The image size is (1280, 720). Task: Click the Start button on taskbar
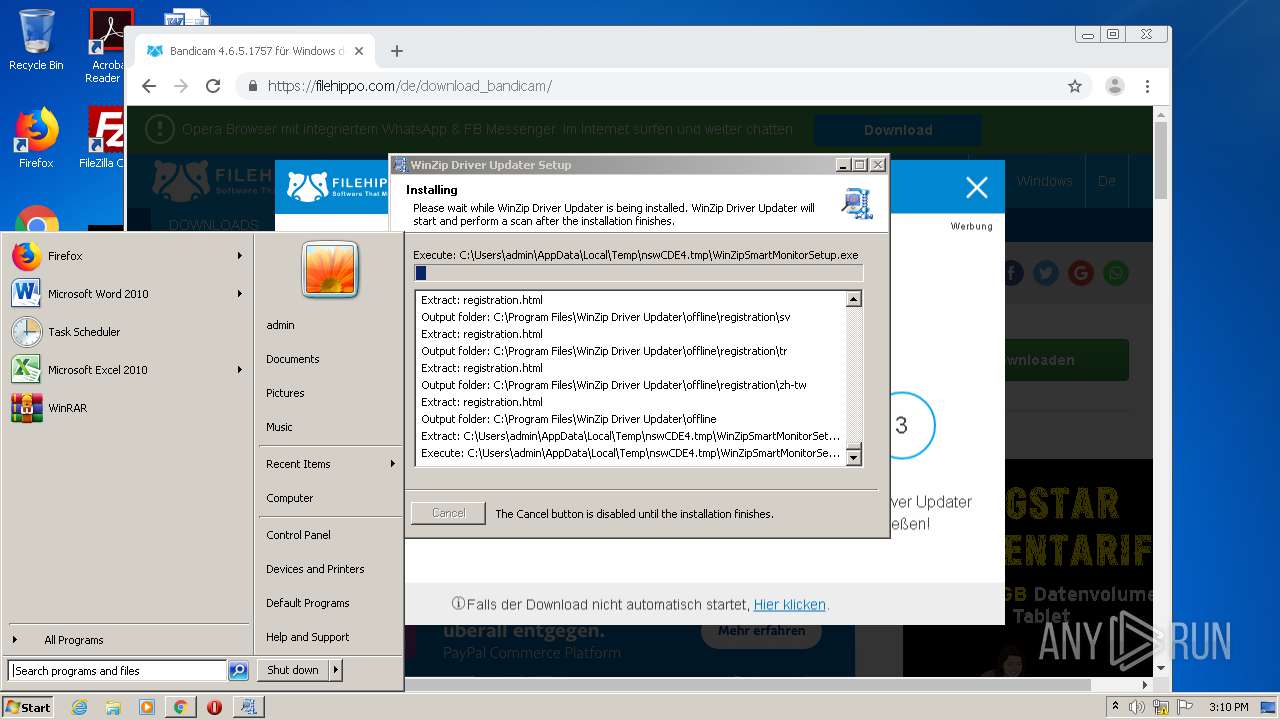point(28,707)
